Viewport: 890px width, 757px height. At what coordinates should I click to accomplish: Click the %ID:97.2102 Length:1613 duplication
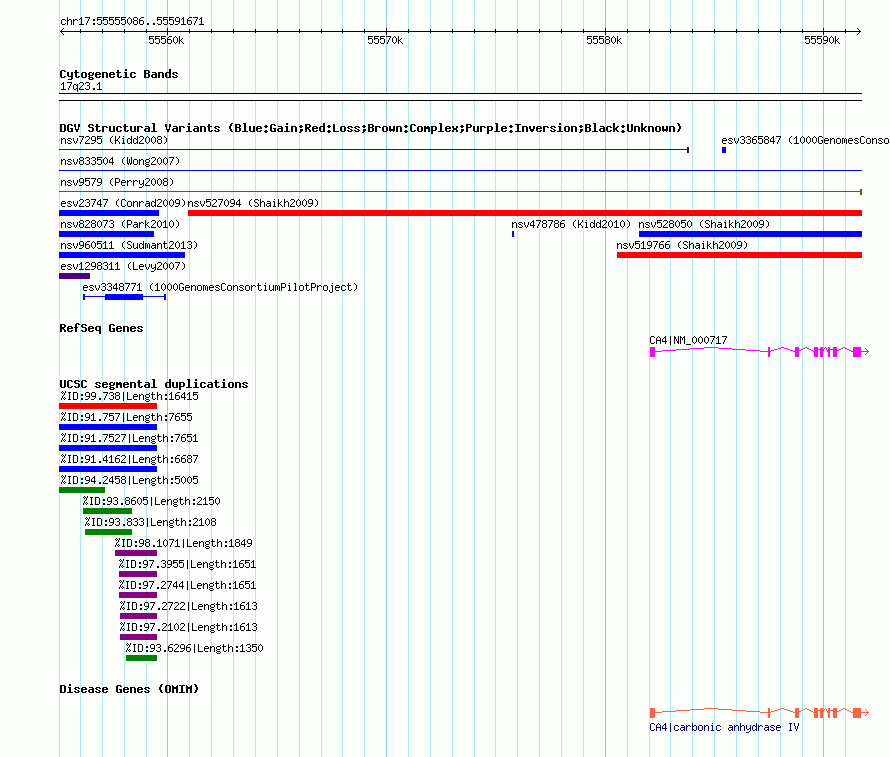point(138,637)
